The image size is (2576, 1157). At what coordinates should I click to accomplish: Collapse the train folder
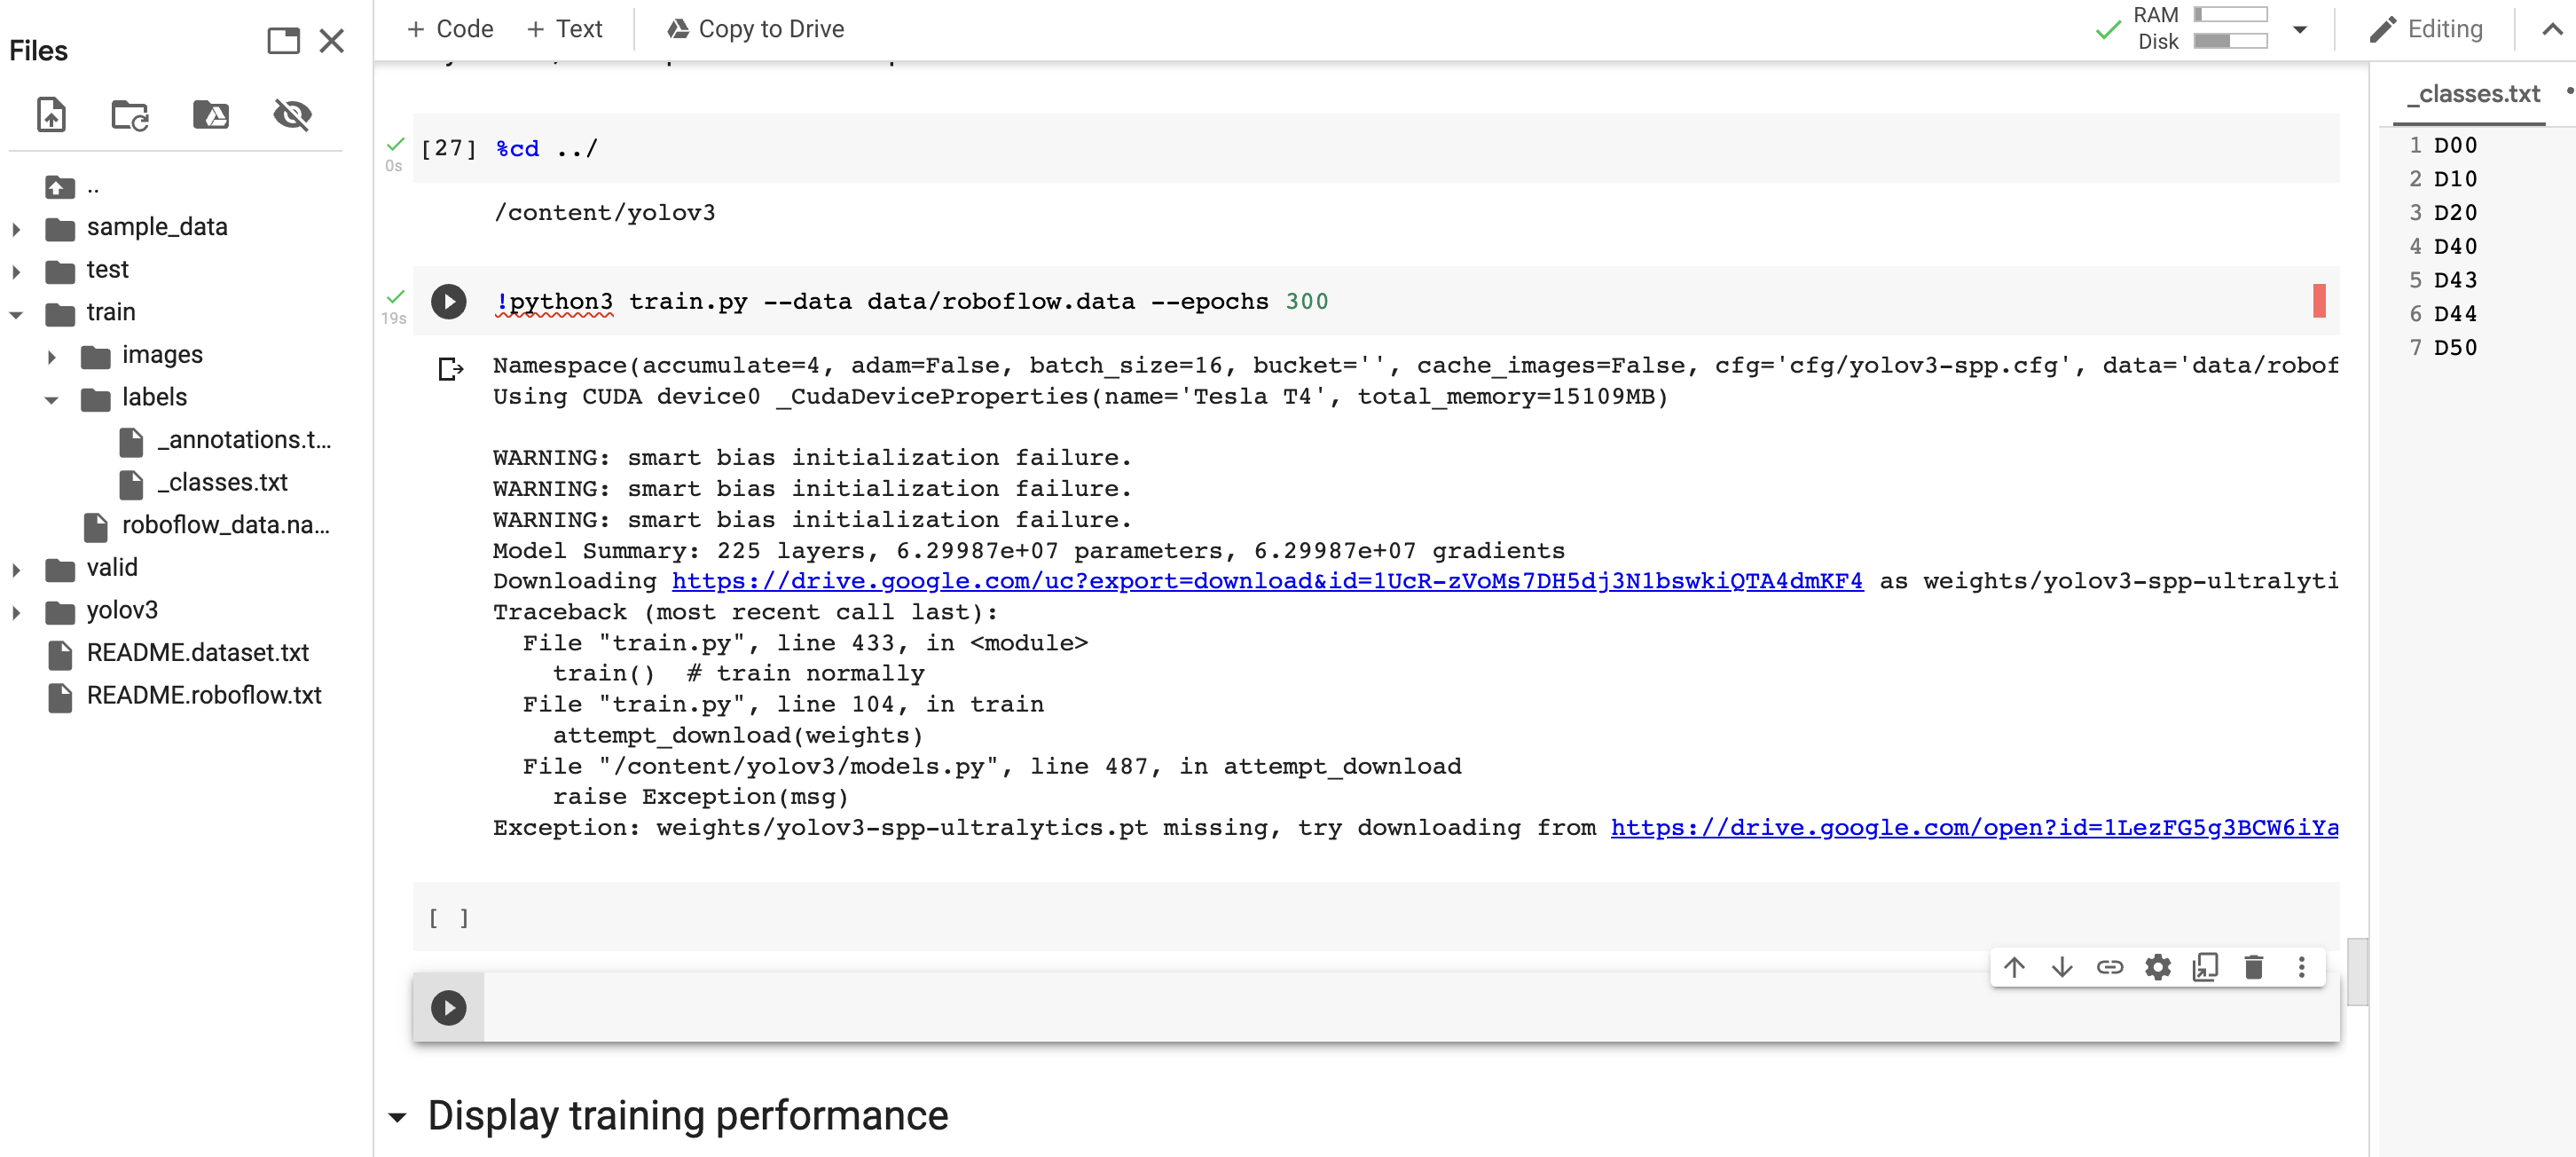(x=16, y=313)
